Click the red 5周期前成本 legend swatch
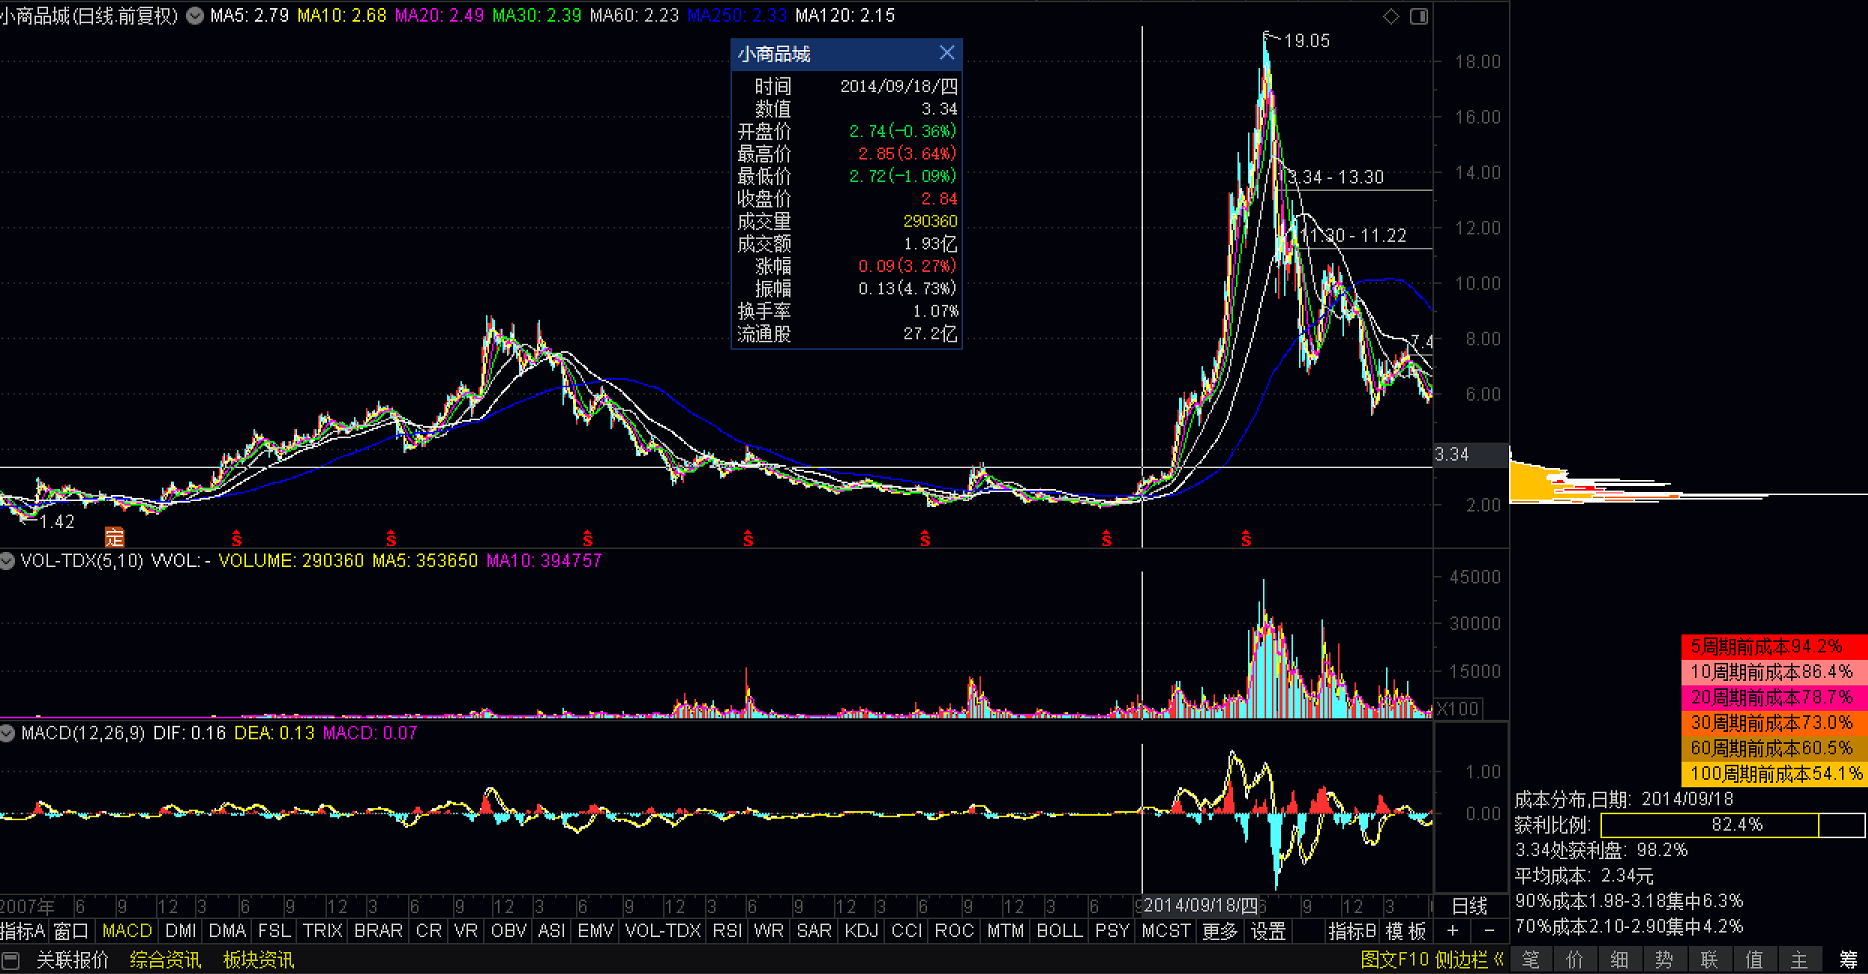 (1774, 647)
